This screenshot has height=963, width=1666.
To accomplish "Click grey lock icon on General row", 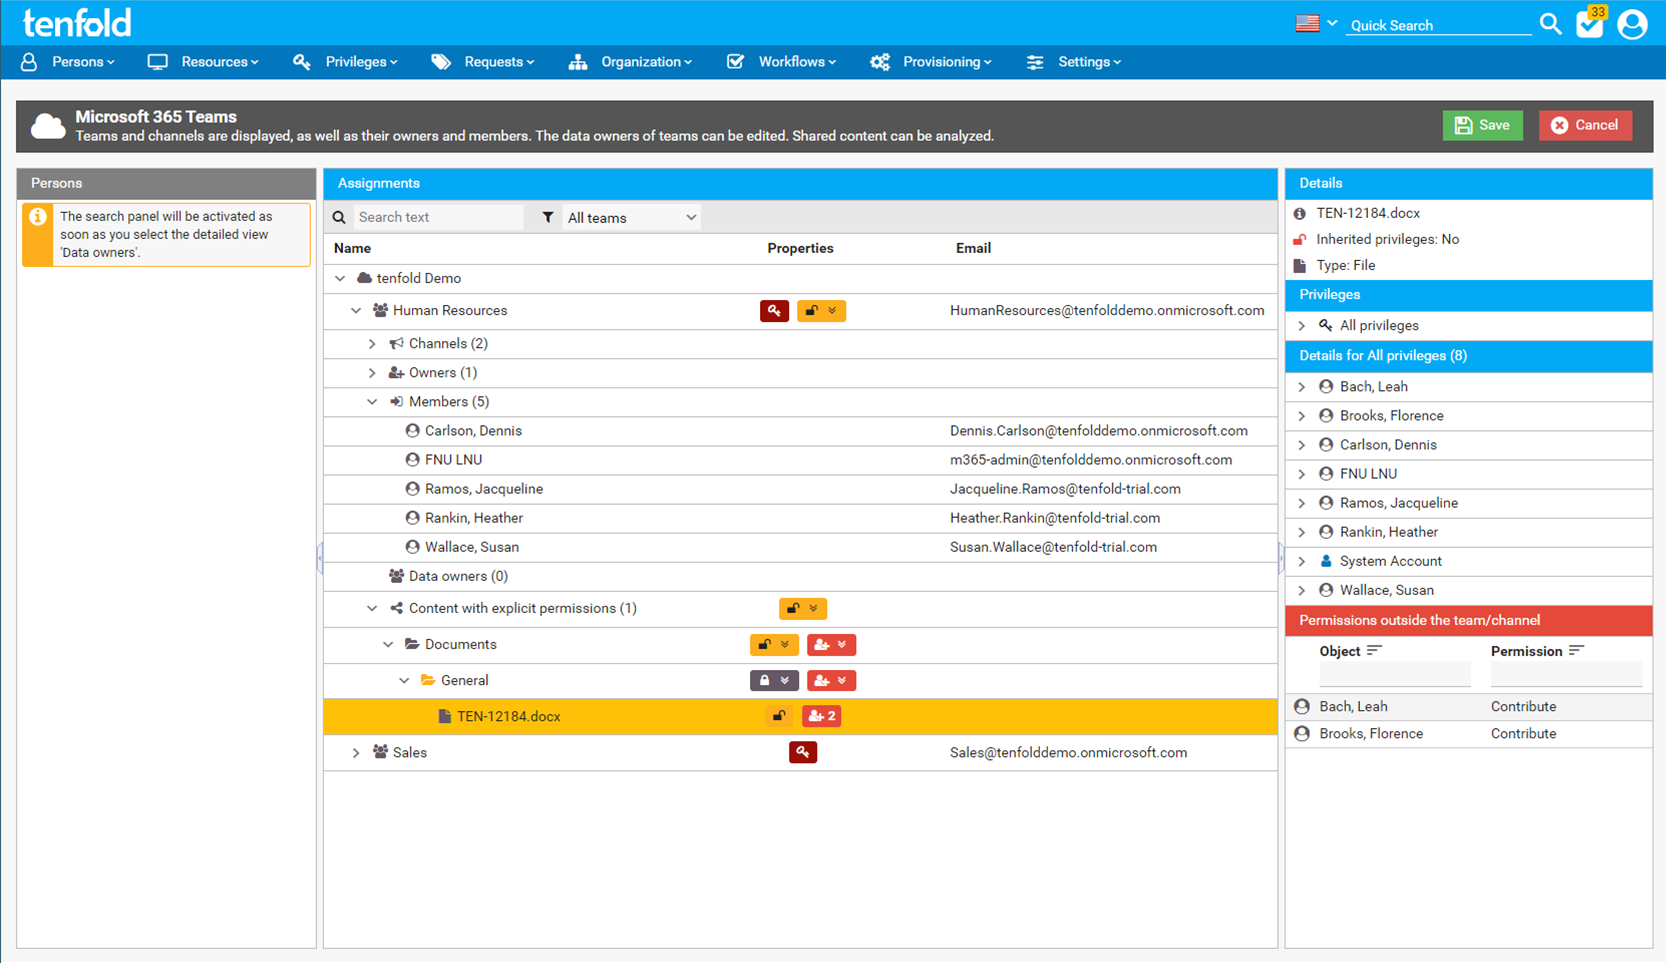I will tap(774, 681).
